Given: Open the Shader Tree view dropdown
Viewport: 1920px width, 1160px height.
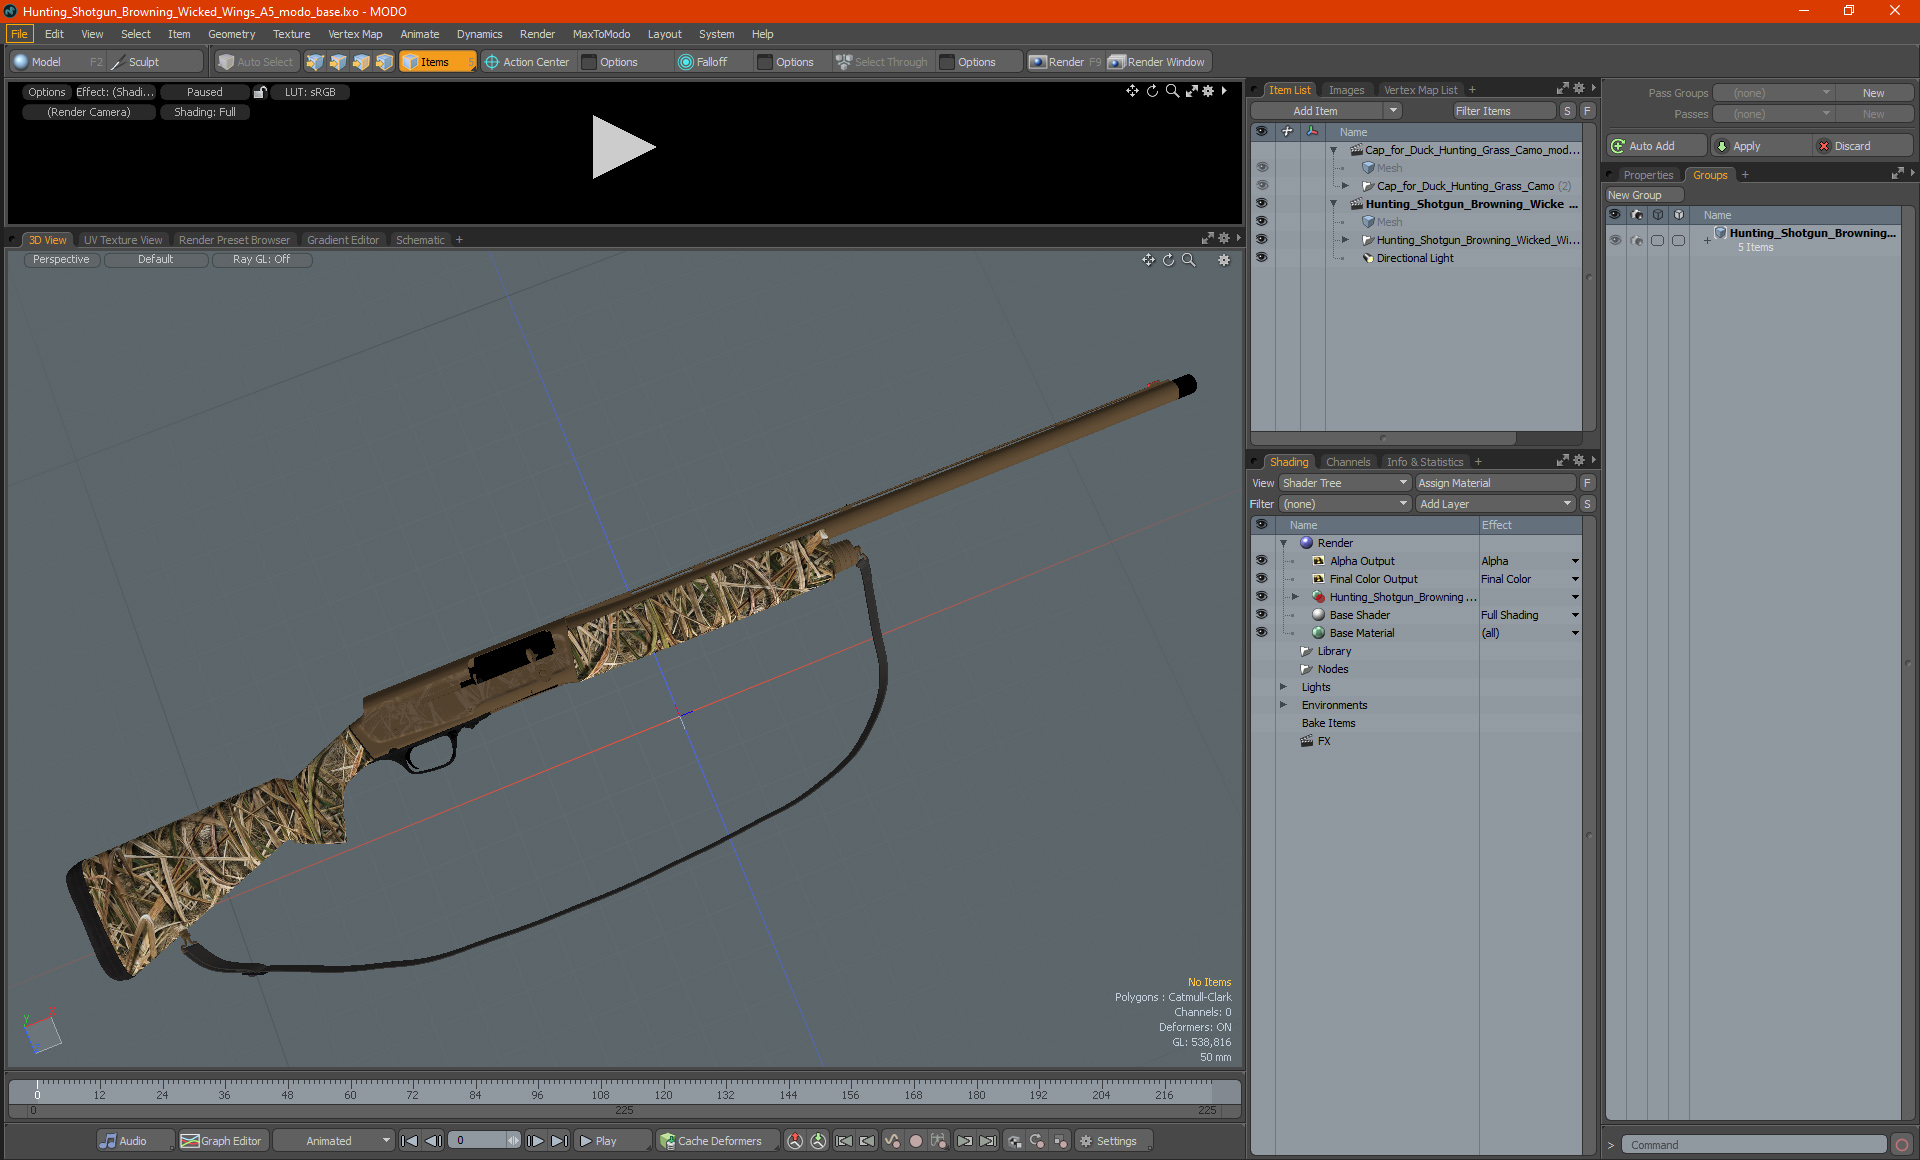Looking at the screenshot, I should 1345,483.
